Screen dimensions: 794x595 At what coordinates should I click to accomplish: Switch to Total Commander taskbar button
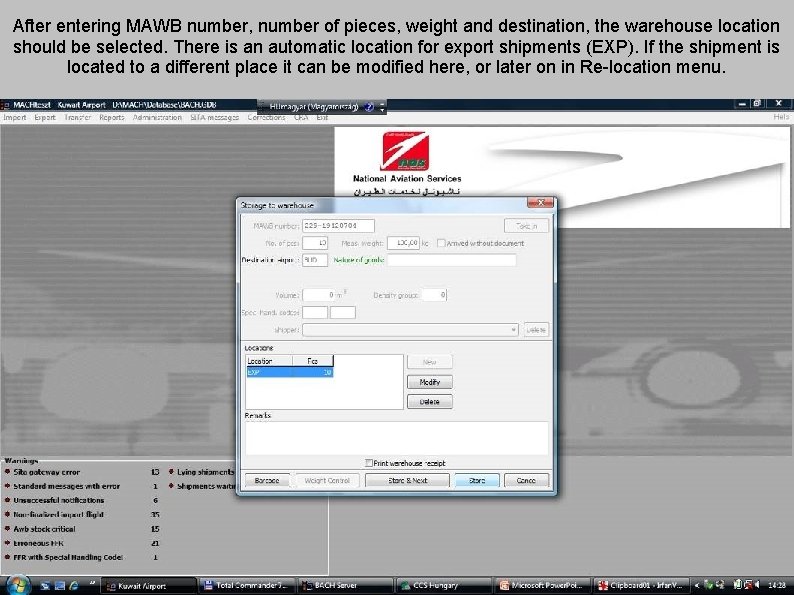(x=247, y=585)
